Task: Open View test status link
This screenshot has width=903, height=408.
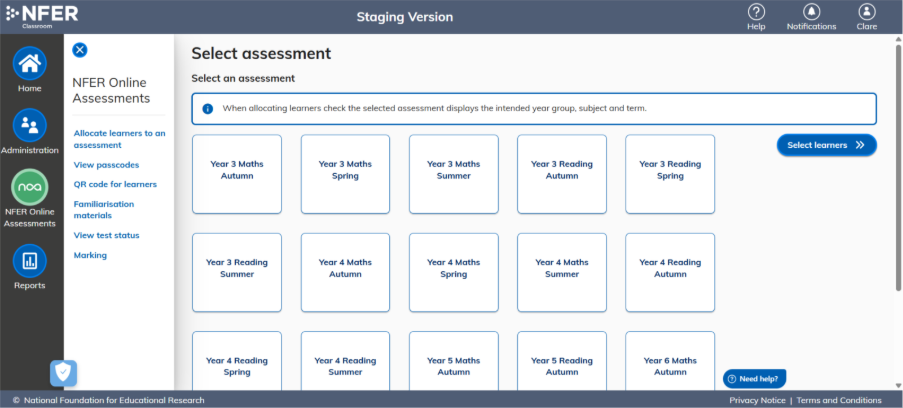Action: (x=106, y=235)
